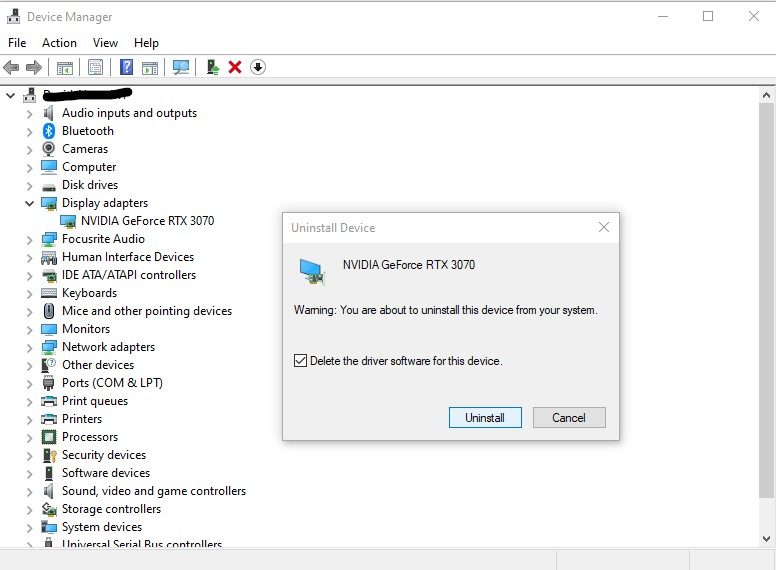Expand the Network adapters category
The image size is (776, 570).
pos(29,348)
